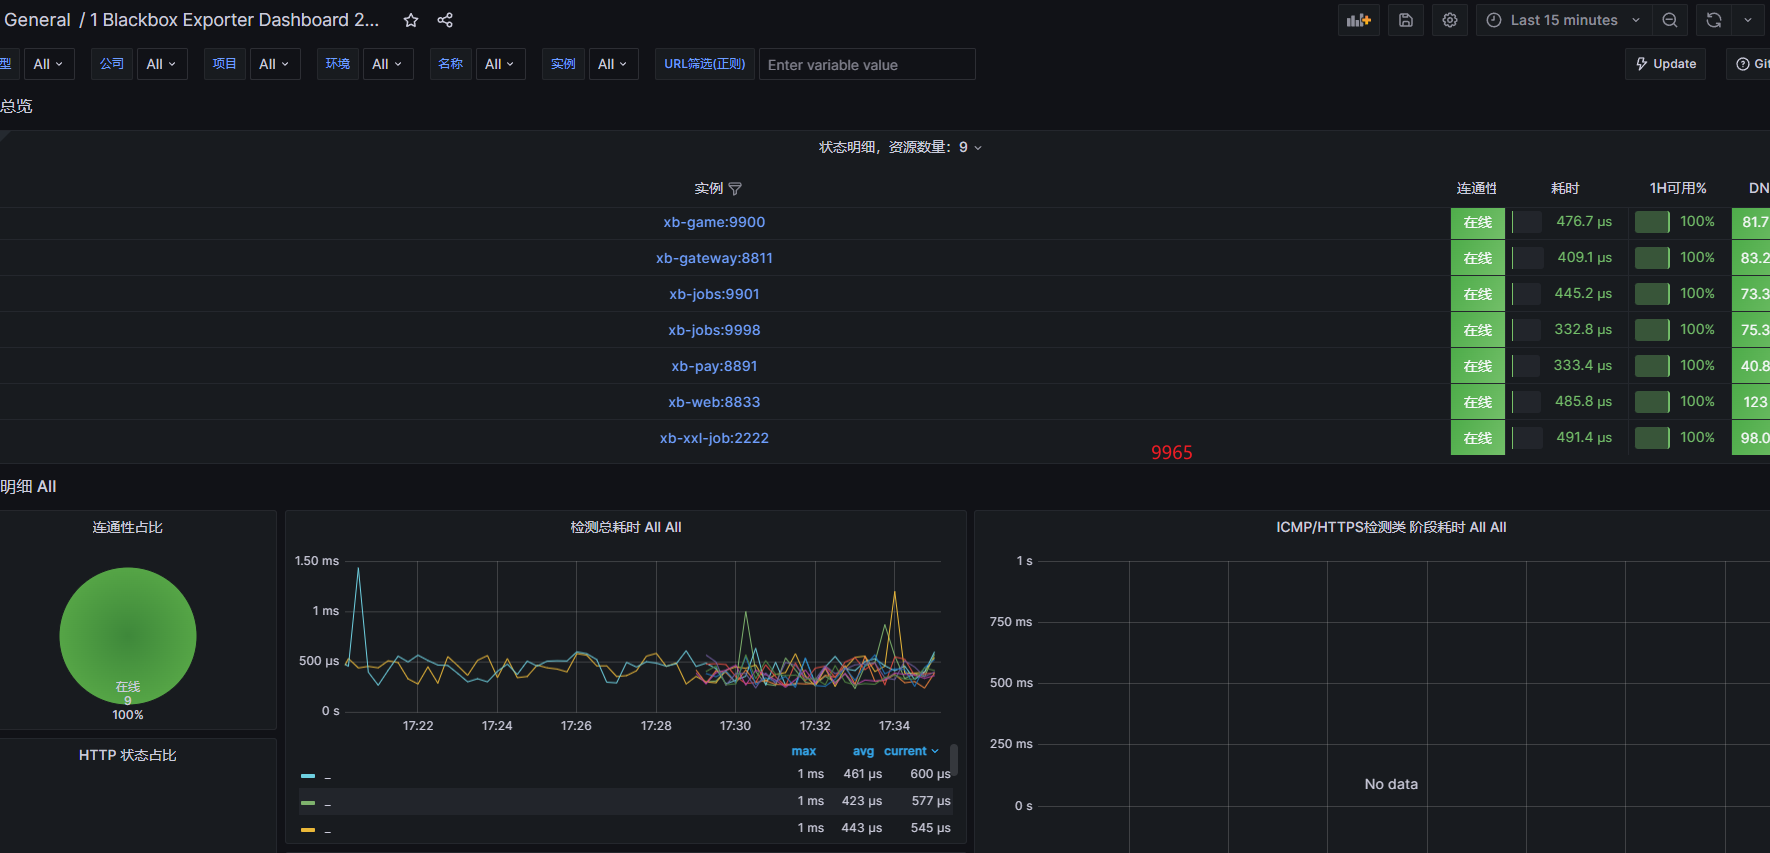This screenshot has height=853, width=1770.
Task: Open the refresh interval dropdown arrow
Action: coord(1748,20)
